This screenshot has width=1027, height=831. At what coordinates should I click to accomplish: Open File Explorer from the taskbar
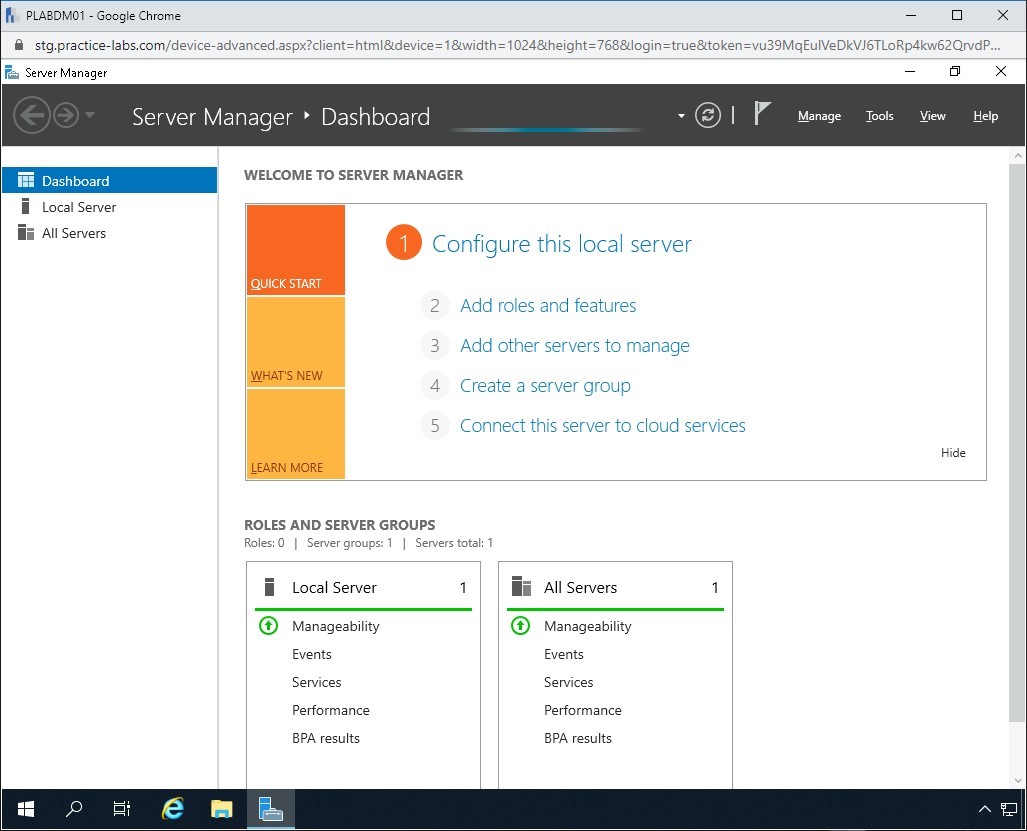(221, 809)
